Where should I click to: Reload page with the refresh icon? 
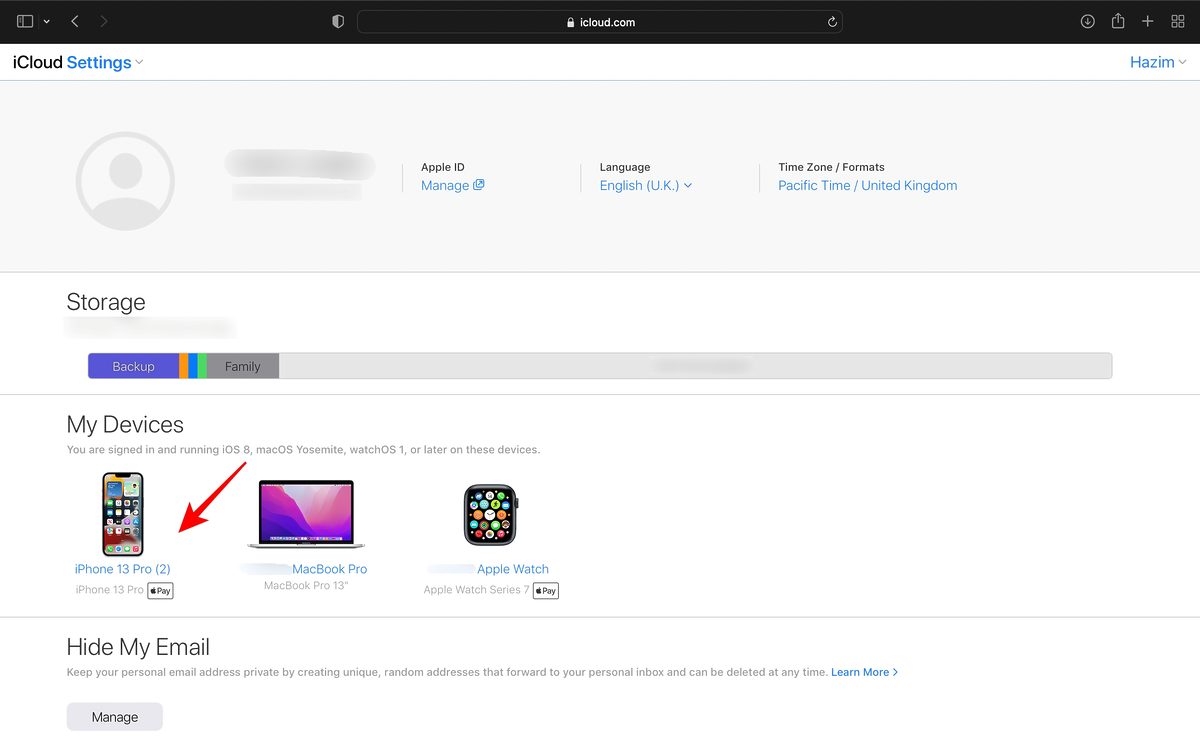831,22
